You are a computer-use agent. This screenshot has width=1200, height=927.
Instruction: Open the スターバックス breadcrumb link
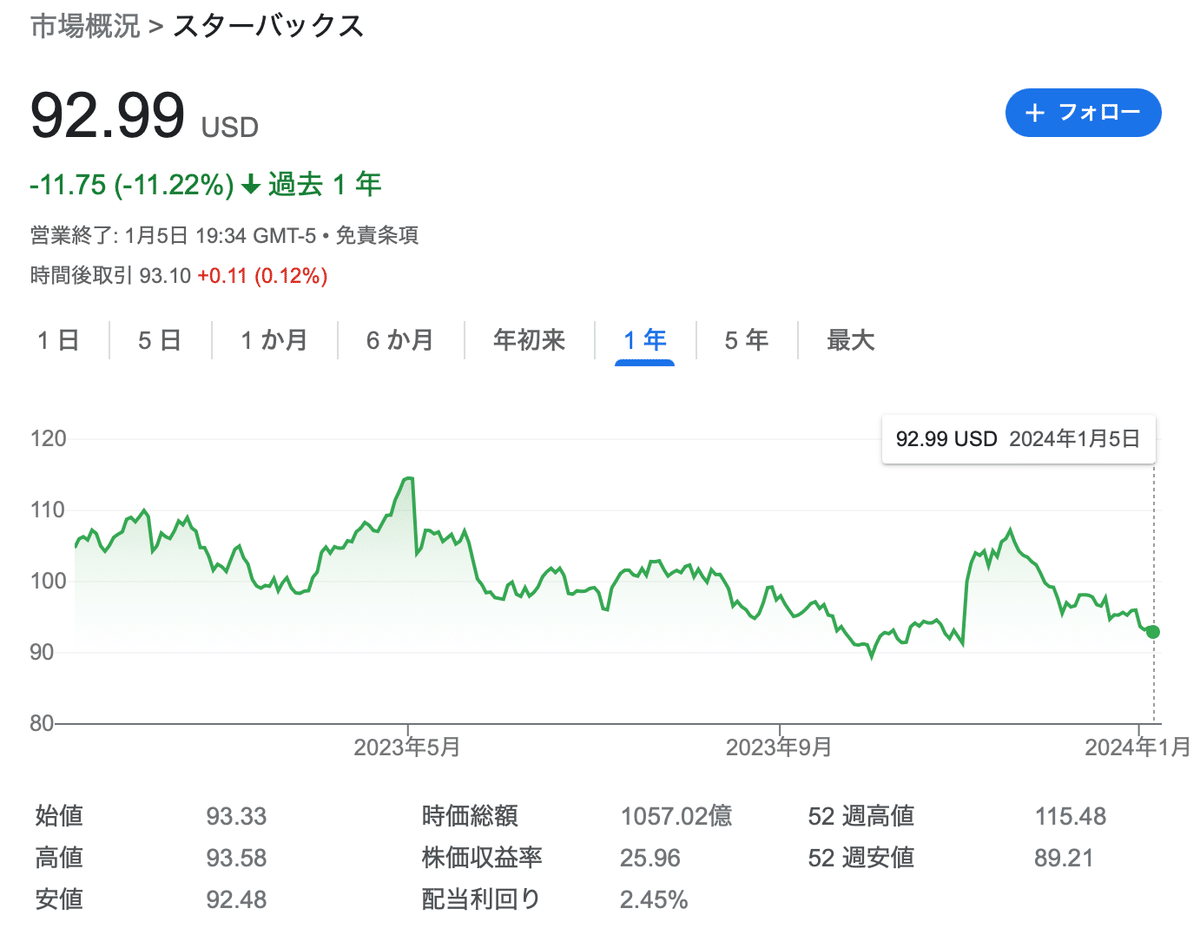pos(267,27)
